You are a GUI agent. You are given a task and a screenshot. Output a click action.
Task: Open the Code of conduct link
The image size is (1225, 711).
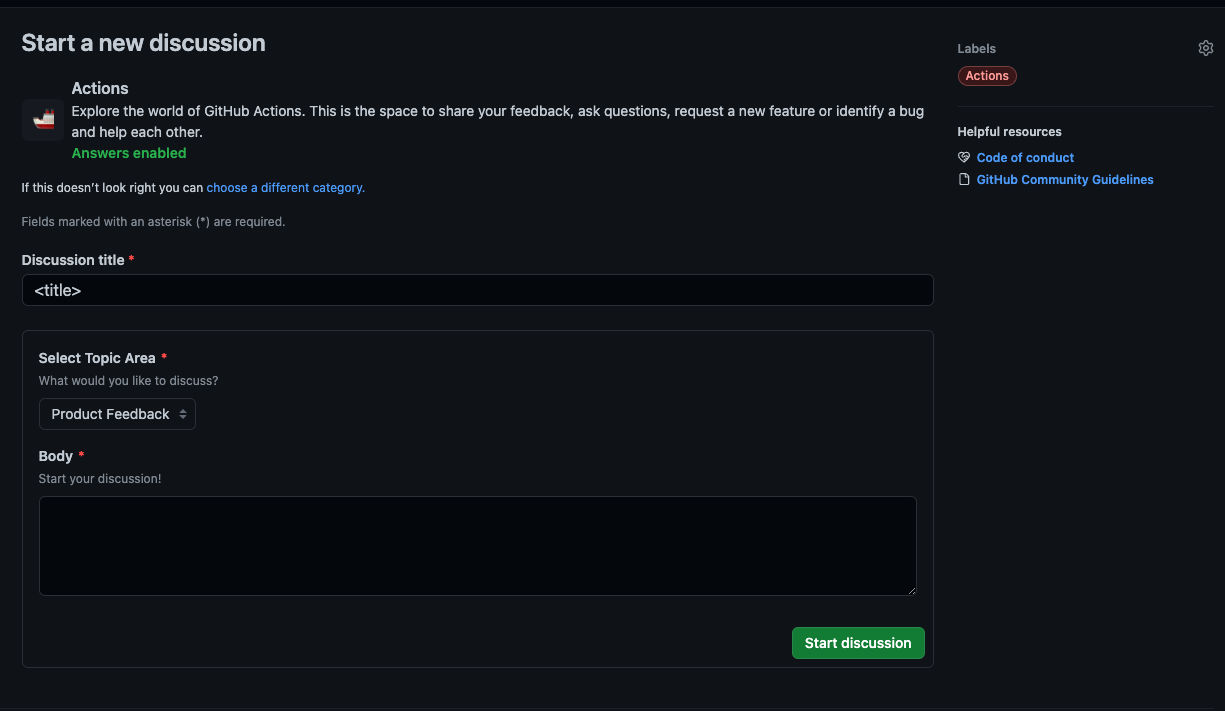pyautogui.click(x=1025, y=158)
